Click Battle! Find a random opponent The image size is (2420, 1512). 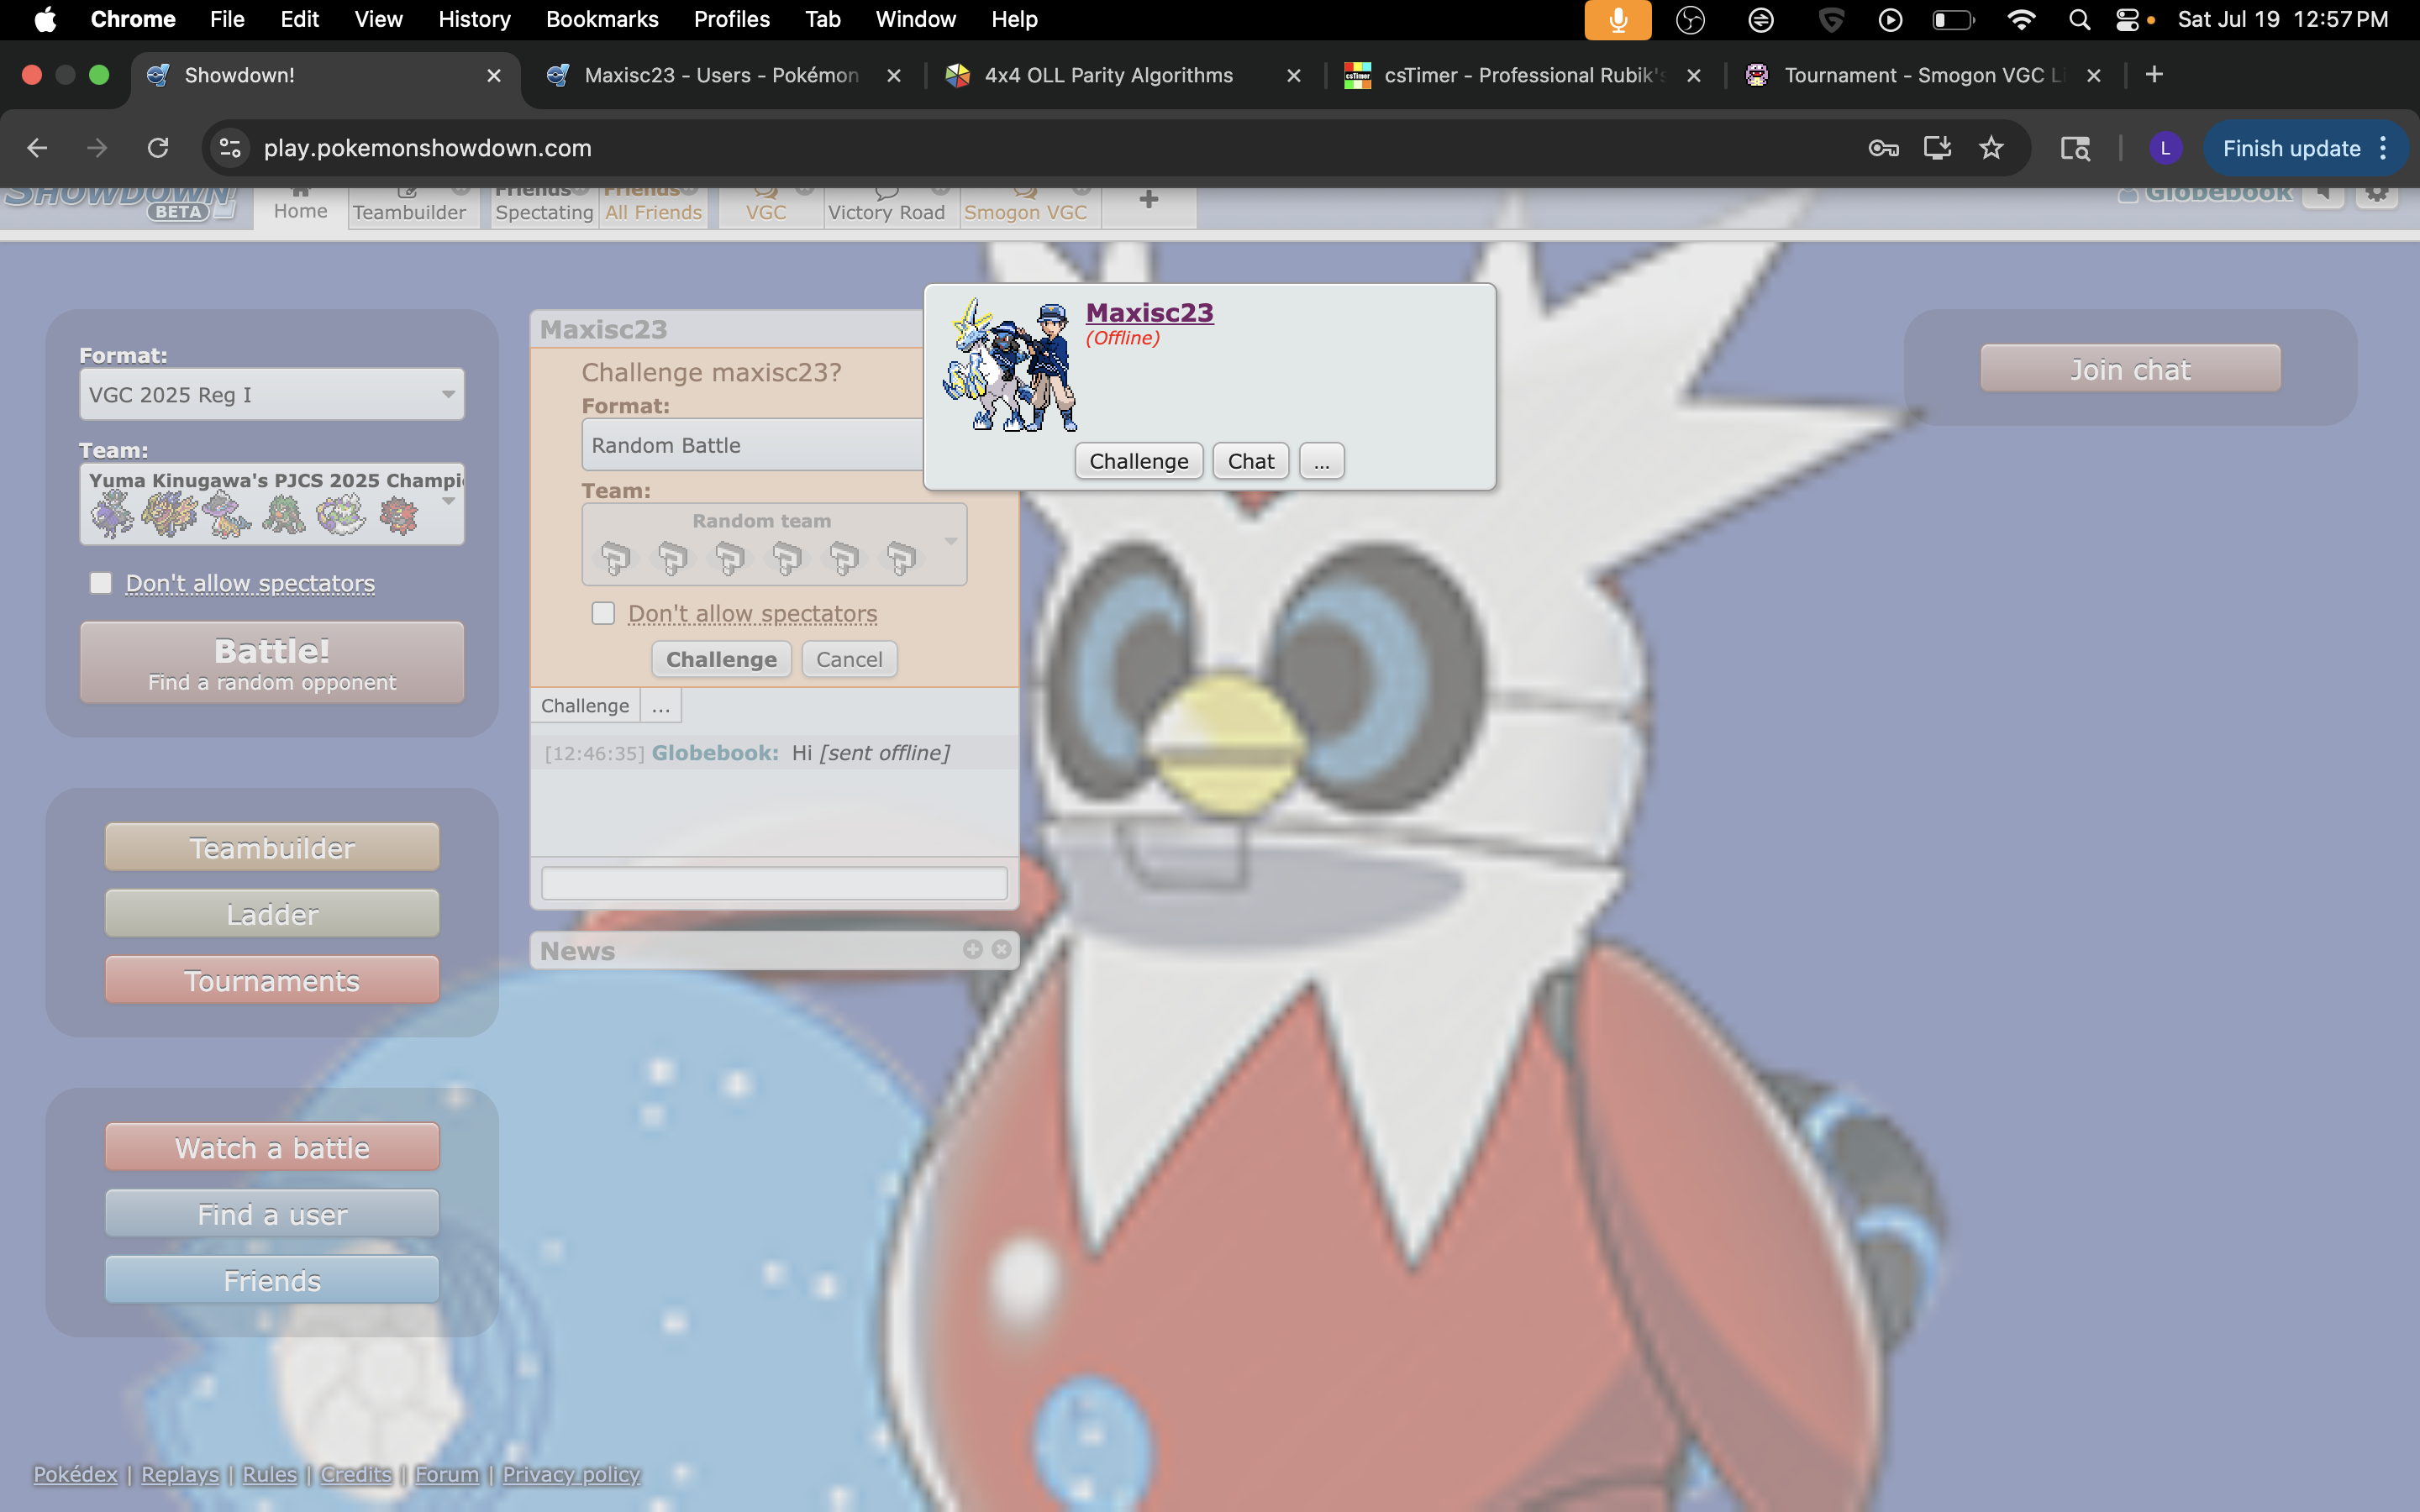coord(272,662)
